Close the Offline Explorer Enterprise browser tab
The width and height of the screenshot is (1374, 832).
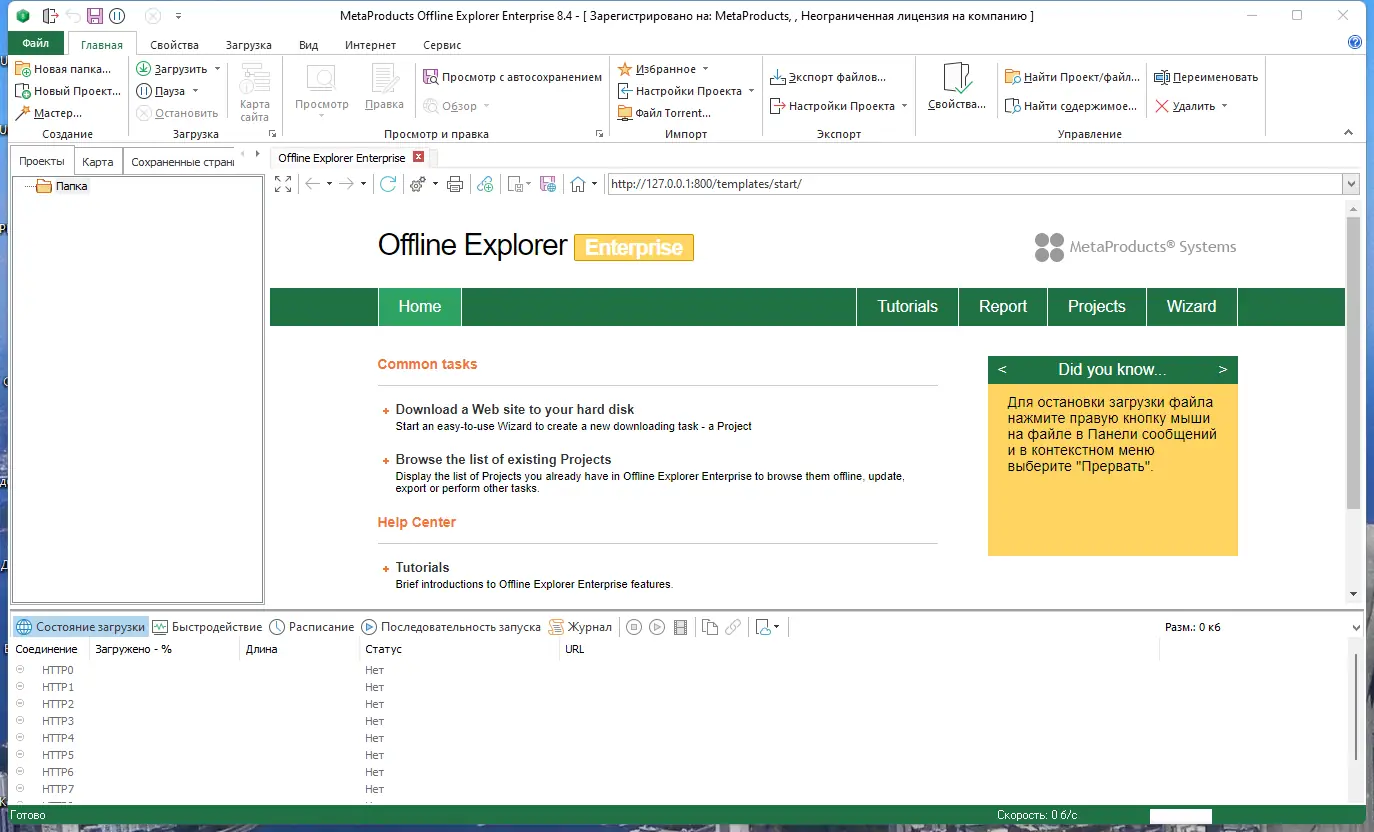click(419, 157)
